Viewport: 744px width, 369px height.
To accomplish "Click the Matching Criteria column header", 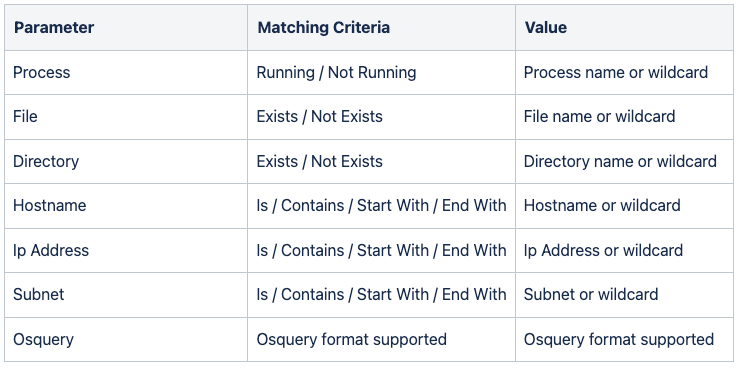I will coord(381,28).
